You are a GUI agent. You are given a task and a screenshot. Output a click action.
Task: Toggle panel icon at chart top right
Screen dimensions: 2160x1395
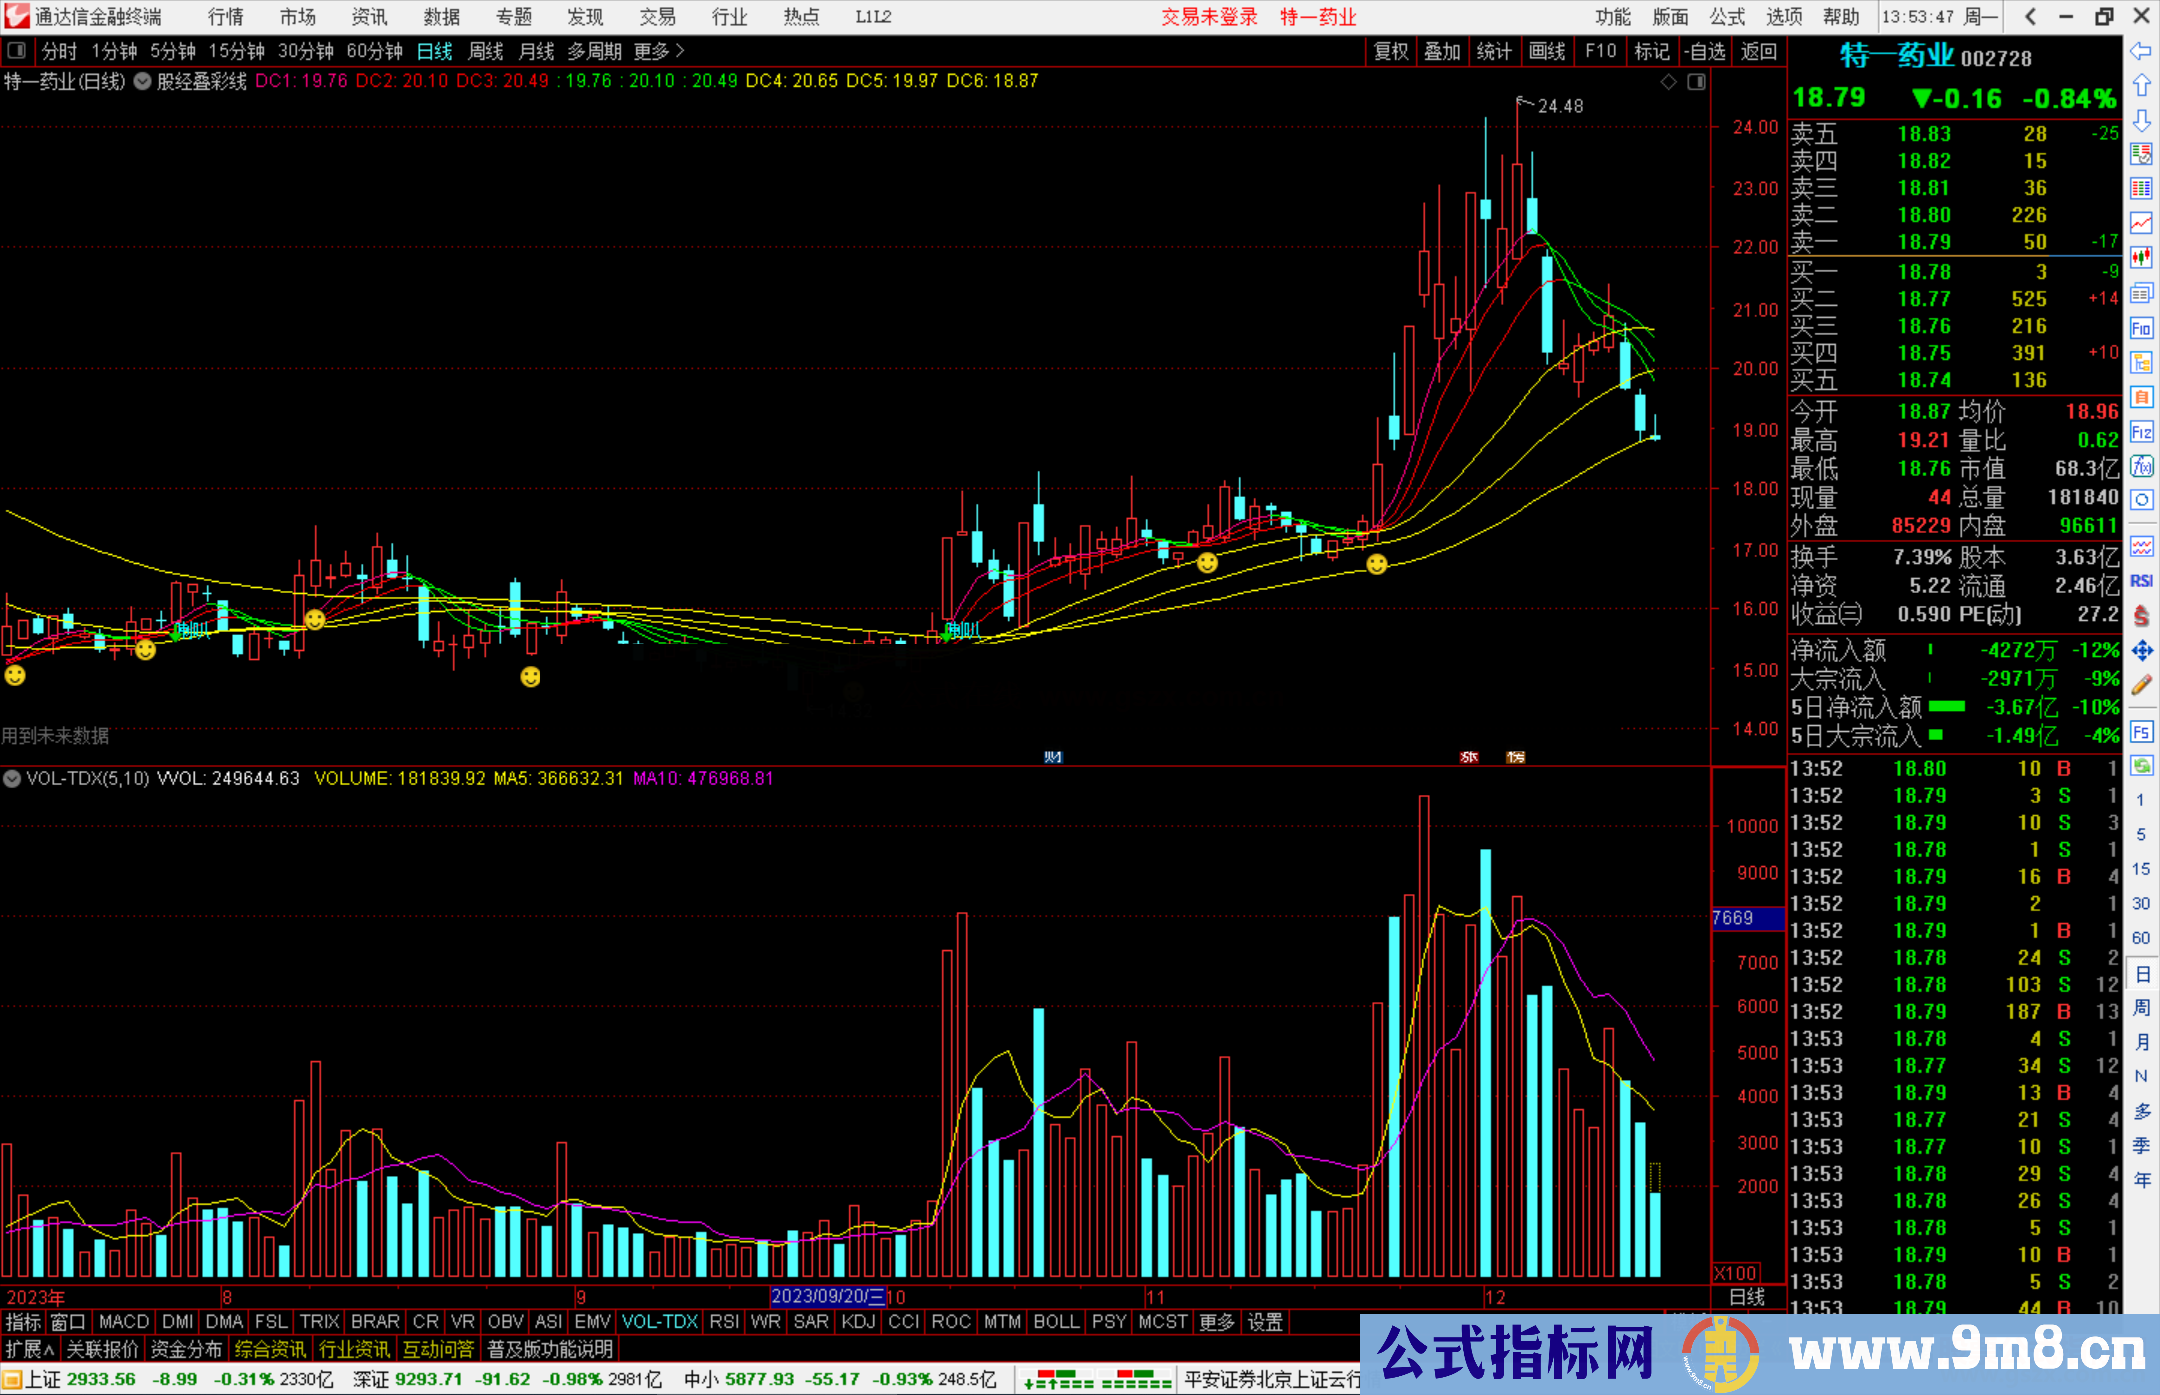click(x=1697, y=82)
